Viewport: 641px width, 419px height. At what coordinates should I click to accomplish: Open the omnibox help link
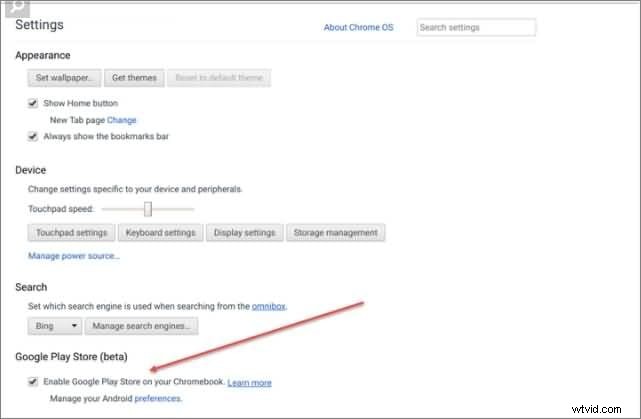coord(269,306)
